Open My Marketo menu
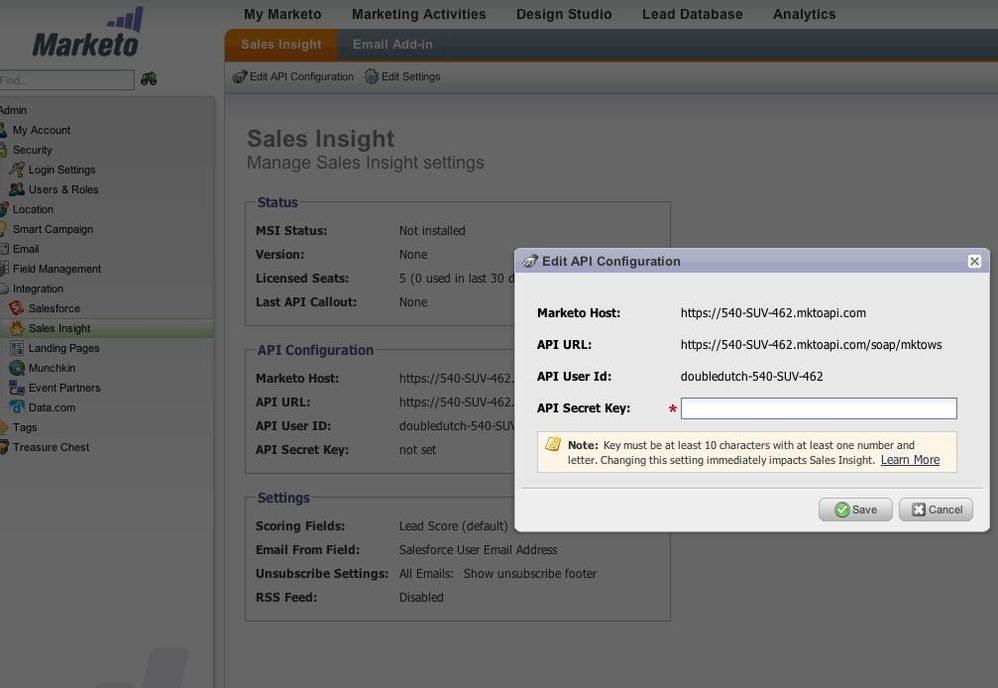 click(x=283, y=14)
